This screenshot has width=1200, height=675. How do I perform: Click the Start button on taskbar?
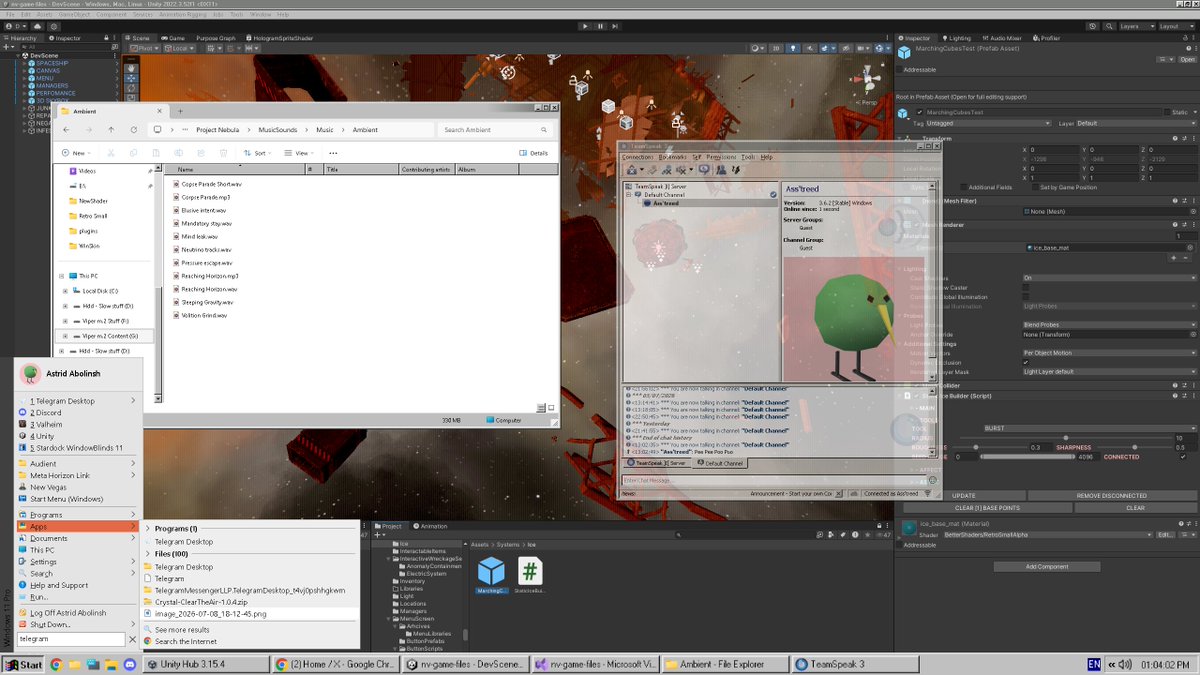(24, 664)
